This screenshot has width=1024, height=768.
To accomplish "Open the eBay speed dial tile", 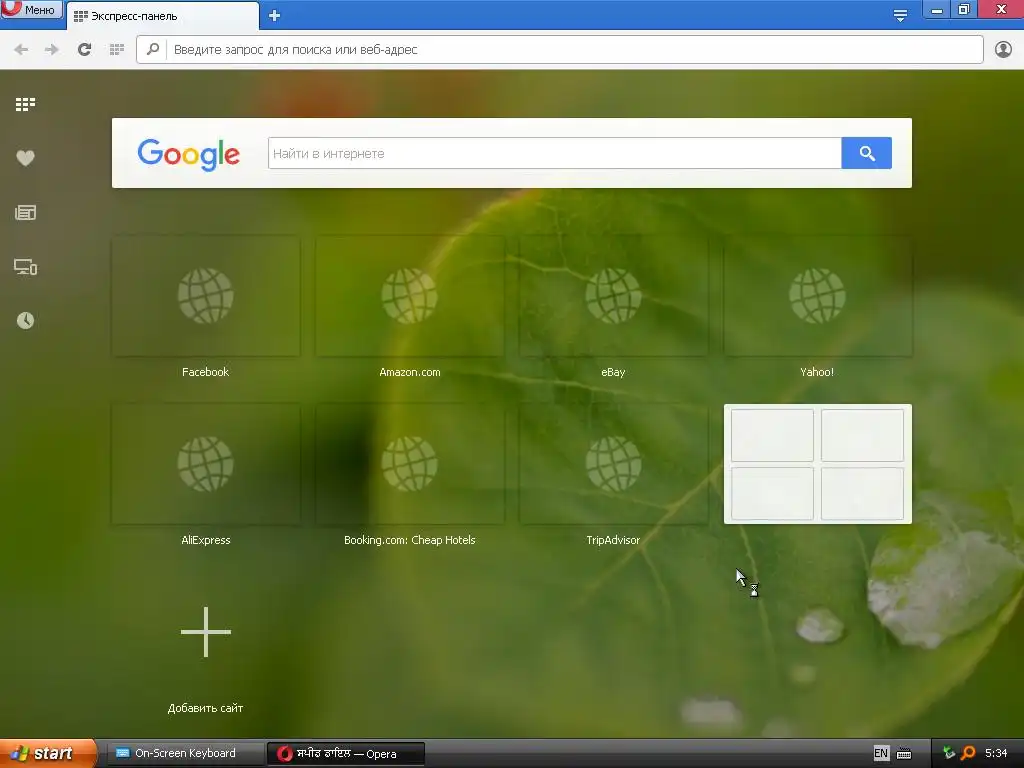I will tap(613, 296).
